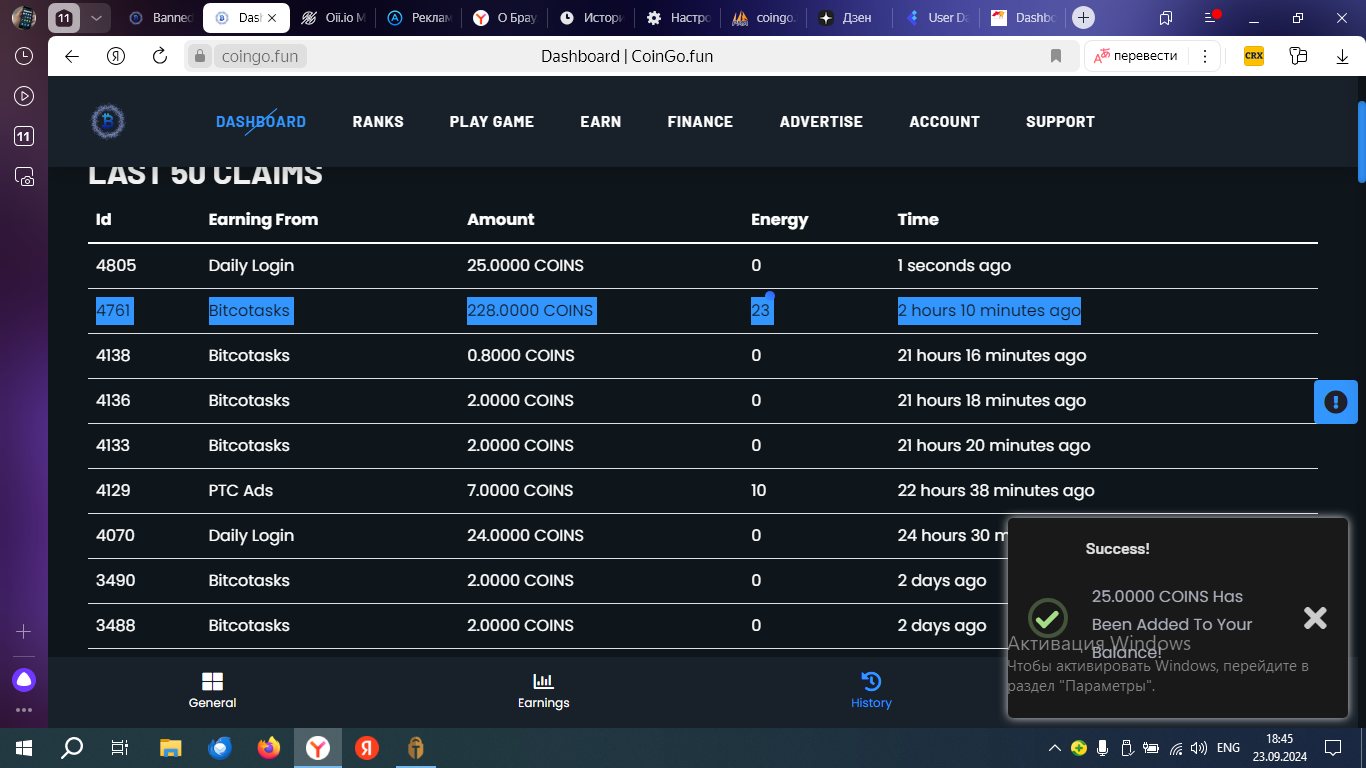
Task: Open the Windows notification center
Action: point(1333,747)
